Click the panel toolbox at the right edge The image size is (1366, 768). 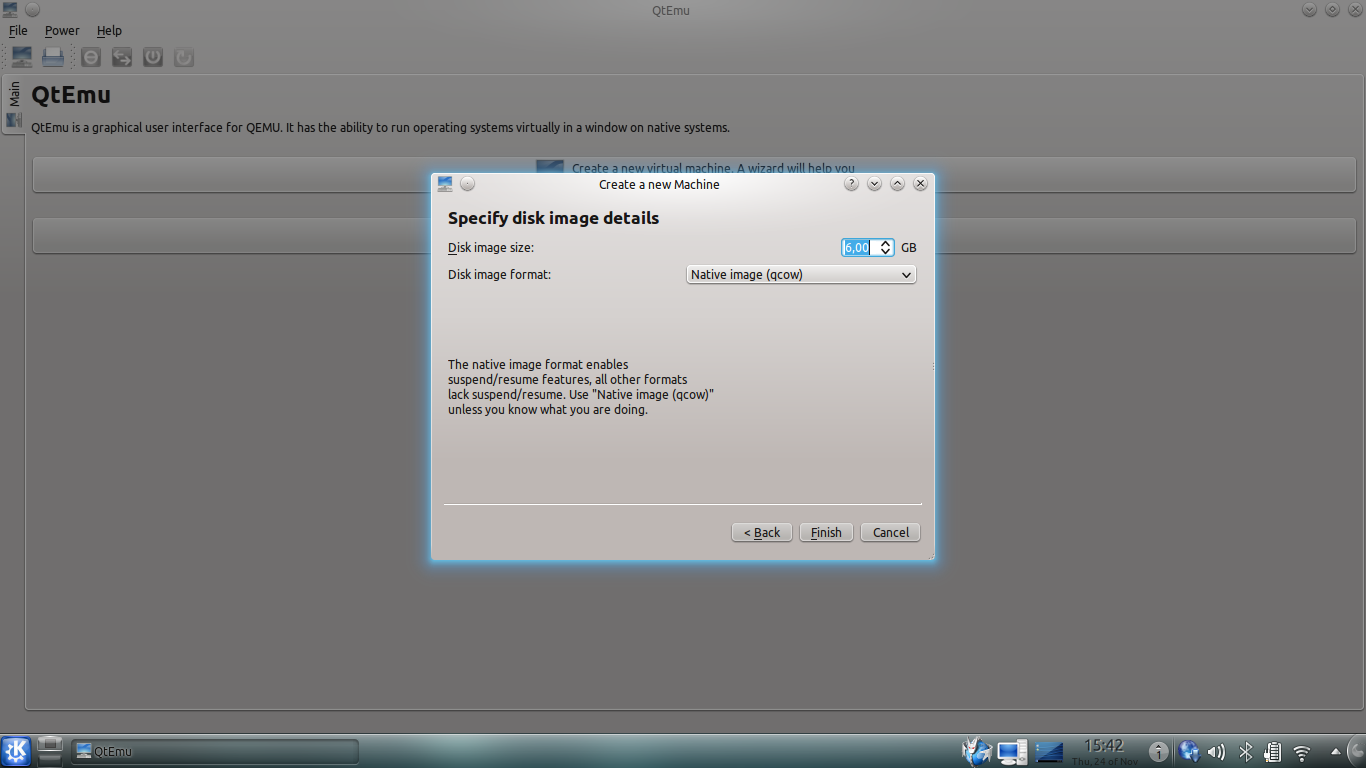(1356, 751)
